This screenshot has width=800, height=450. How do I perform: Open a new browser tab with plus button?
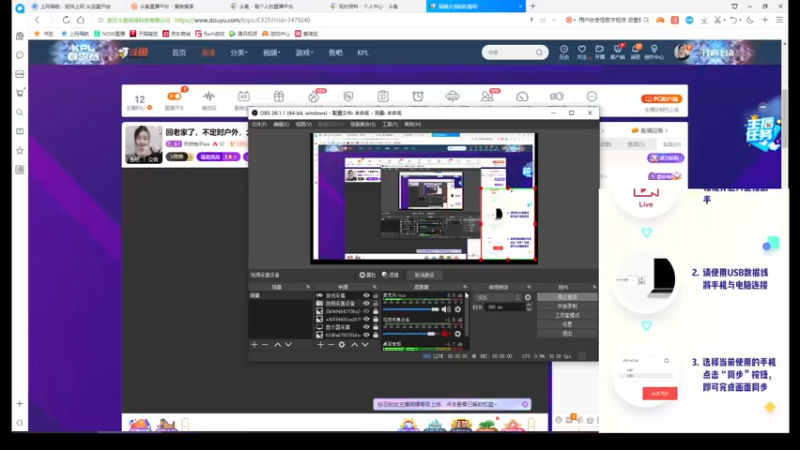tap(533, 6)
